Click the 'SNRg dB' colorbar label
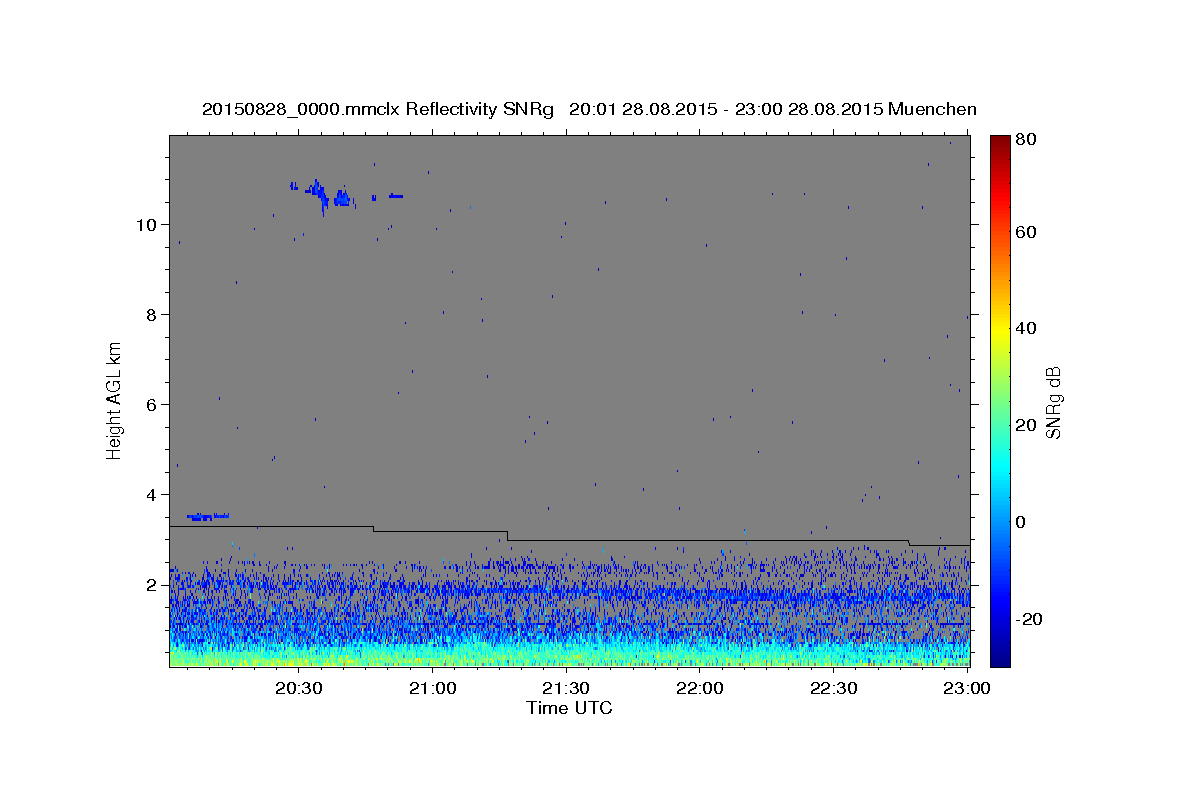Image resolution: width=1200 pixels, height=800 pixels. click(x=1053, y=402)
